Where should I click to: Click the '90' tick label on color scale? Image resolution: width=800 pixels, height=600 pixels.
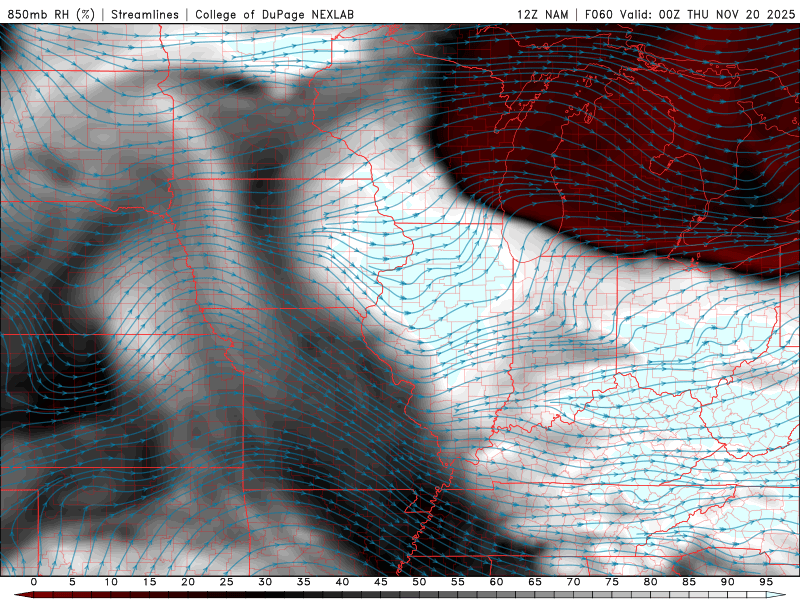[727, 582]
